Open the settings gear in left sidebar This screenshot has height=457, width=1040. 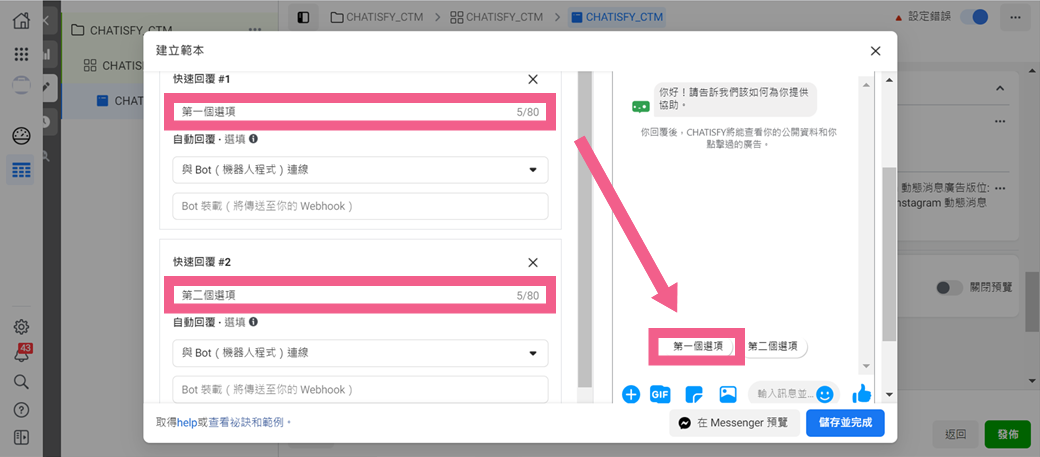21,327
